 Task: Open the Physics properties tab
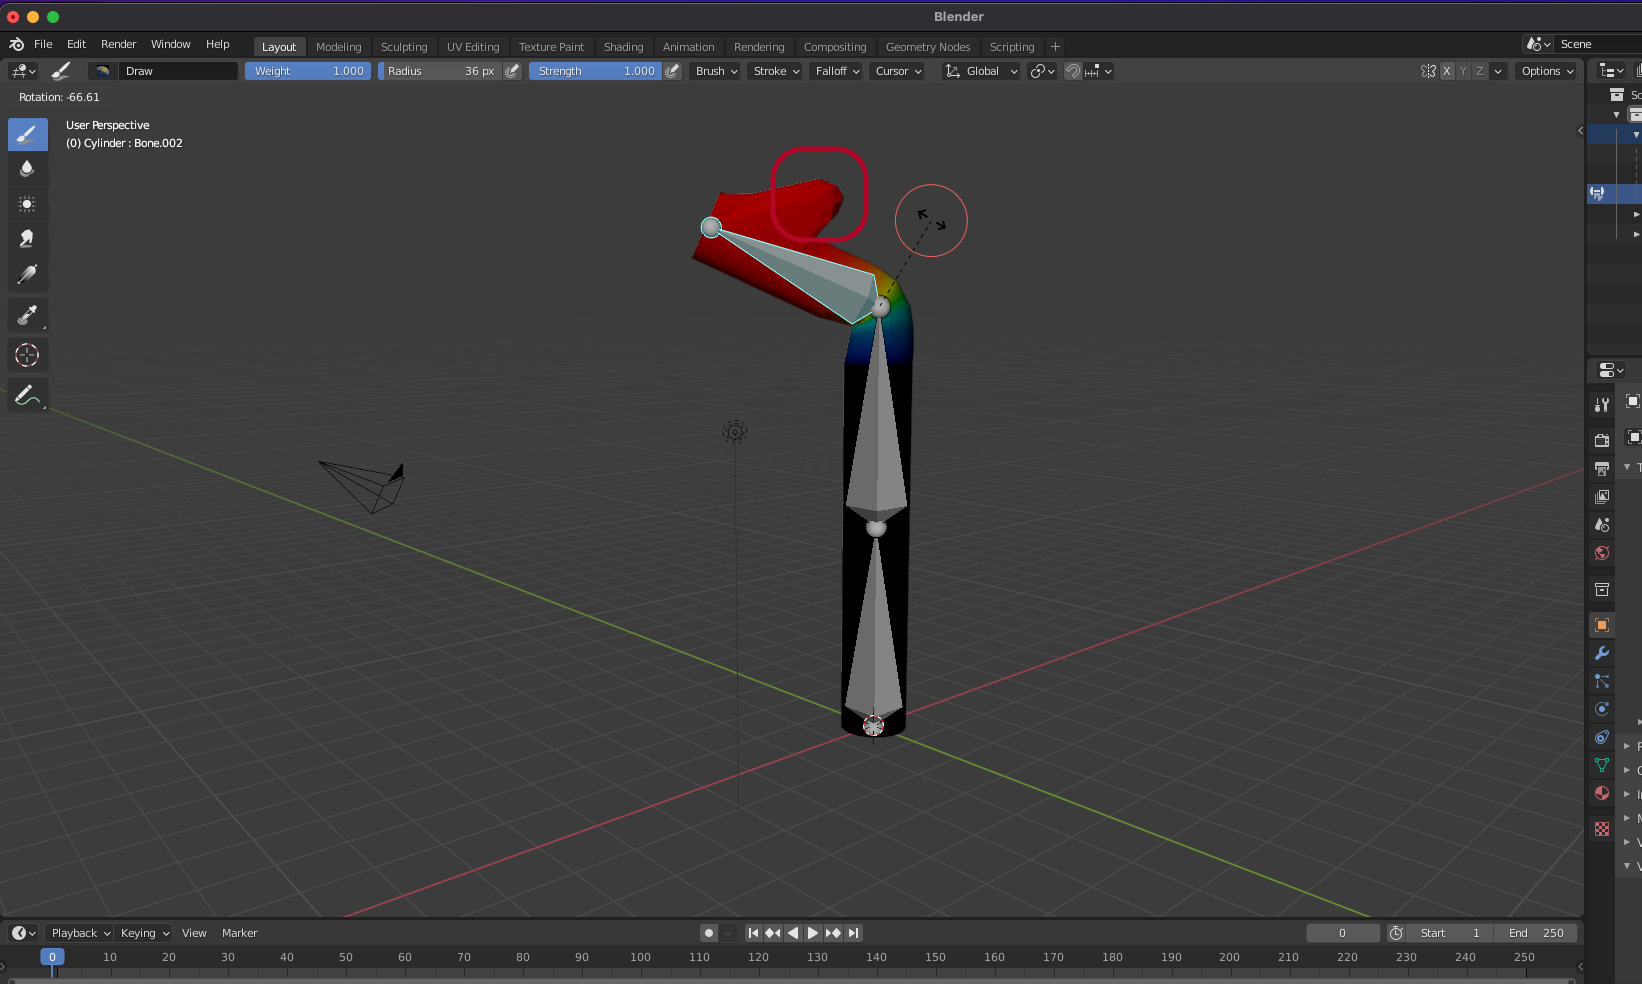[1601, 709]
